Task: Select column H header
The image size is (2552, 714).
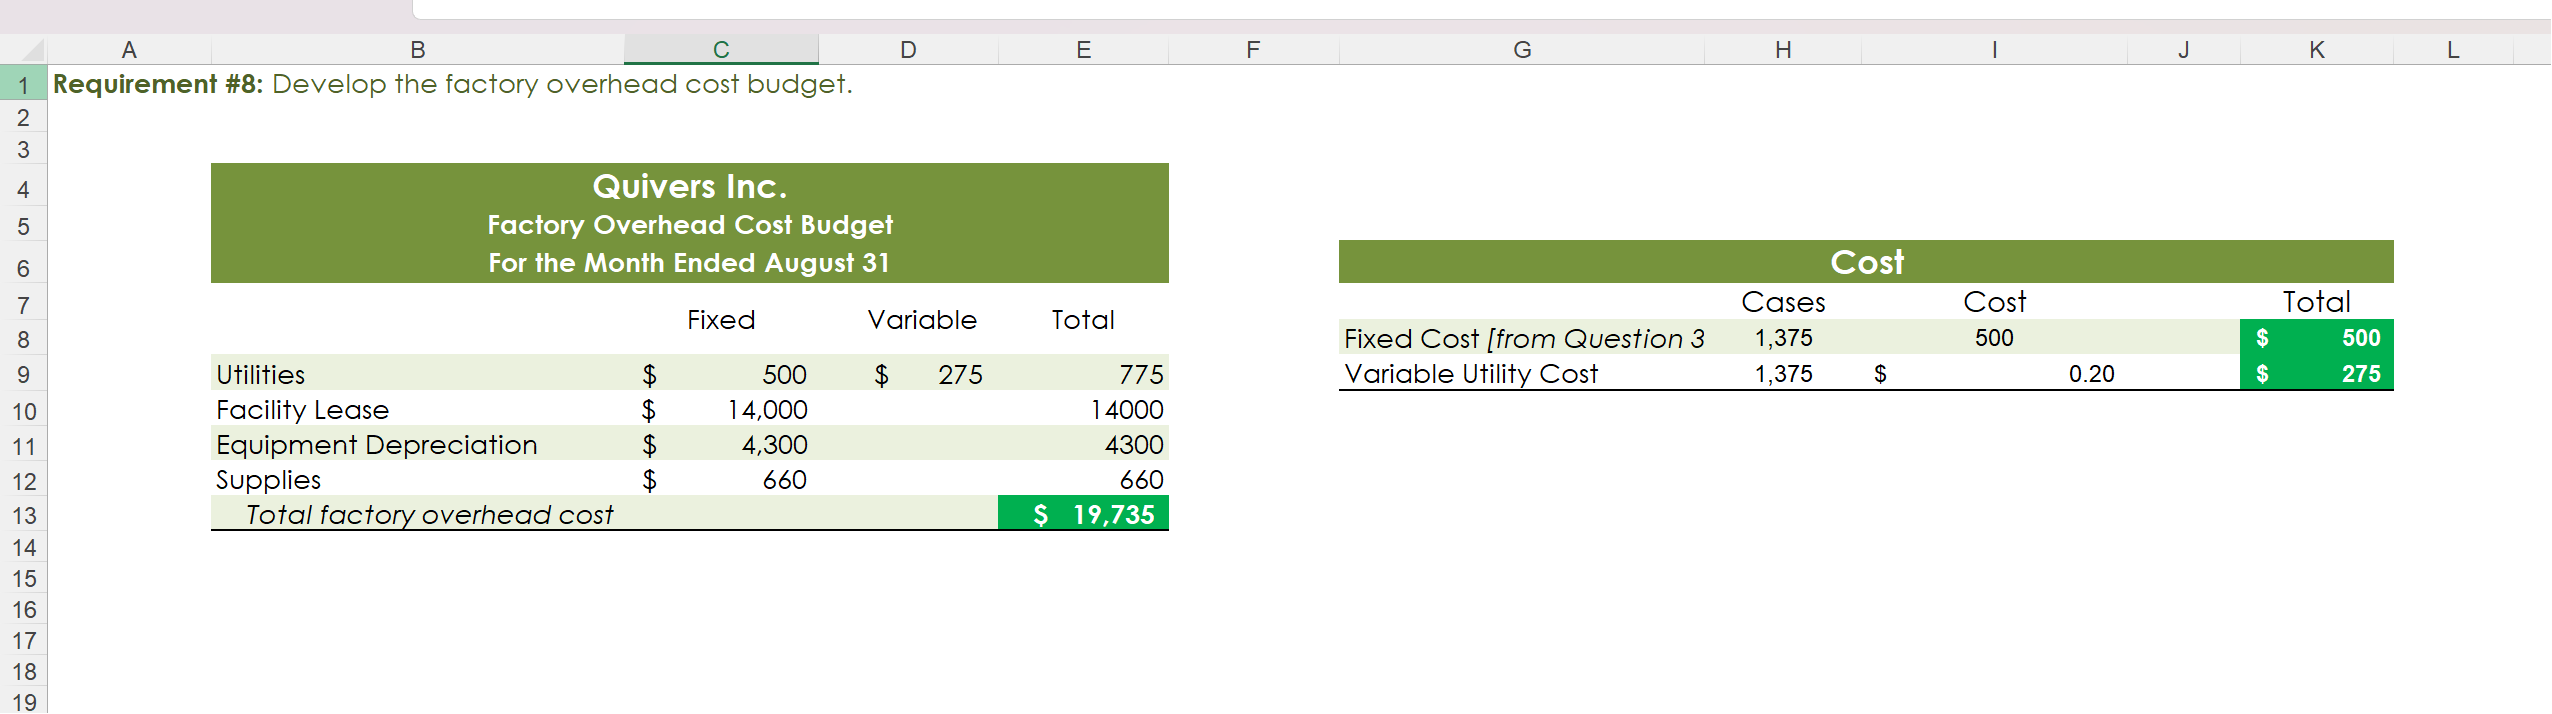Action: tap(1783, 50)
